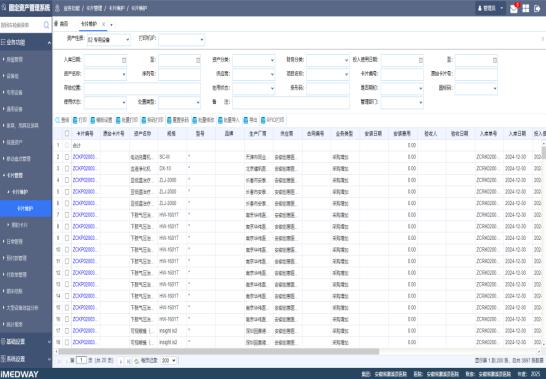The image size is (546, 379).
Task: Click the logout exit icon in header
Action: tap(537, 8)
